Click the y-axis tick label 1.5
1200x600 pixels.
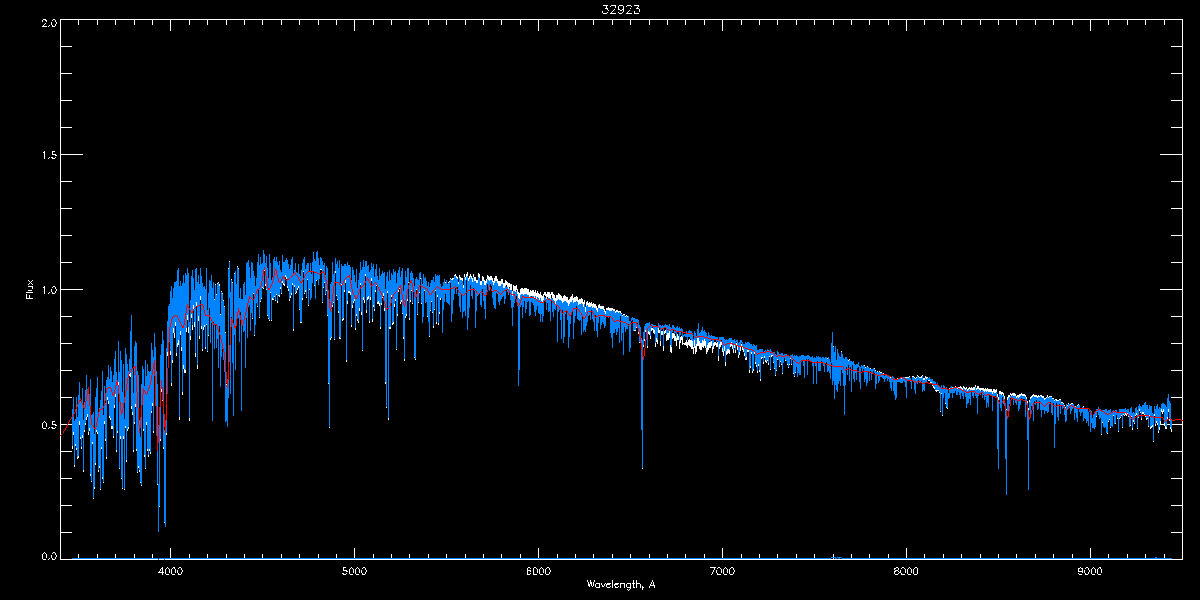point(48,155)
